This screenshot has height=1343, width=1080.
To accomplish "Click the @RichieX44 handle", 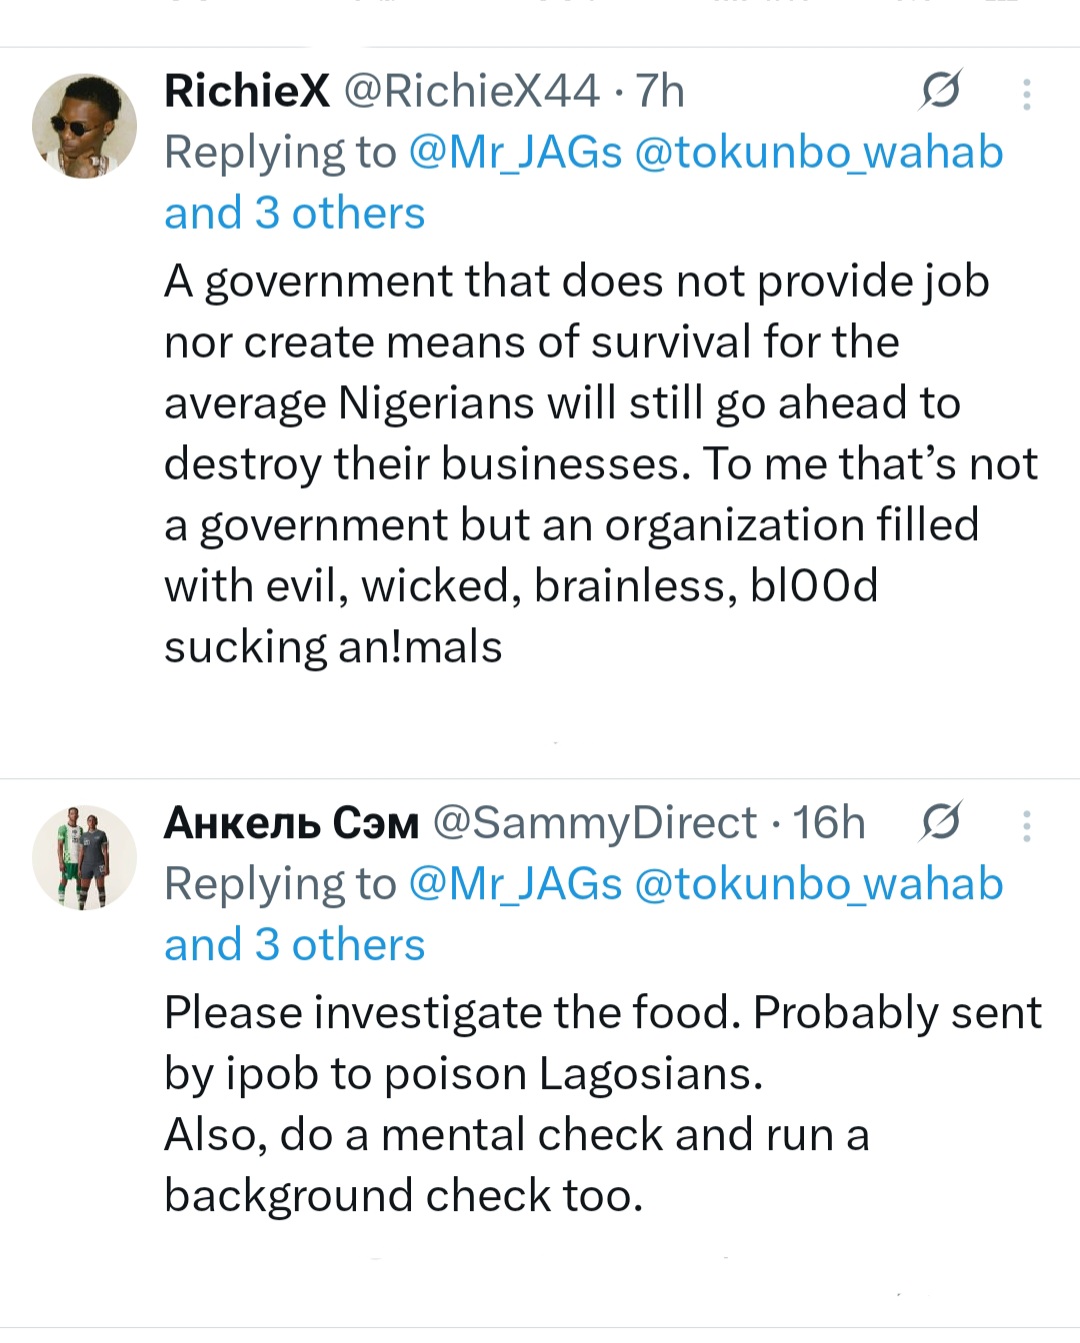I will 472,92.
